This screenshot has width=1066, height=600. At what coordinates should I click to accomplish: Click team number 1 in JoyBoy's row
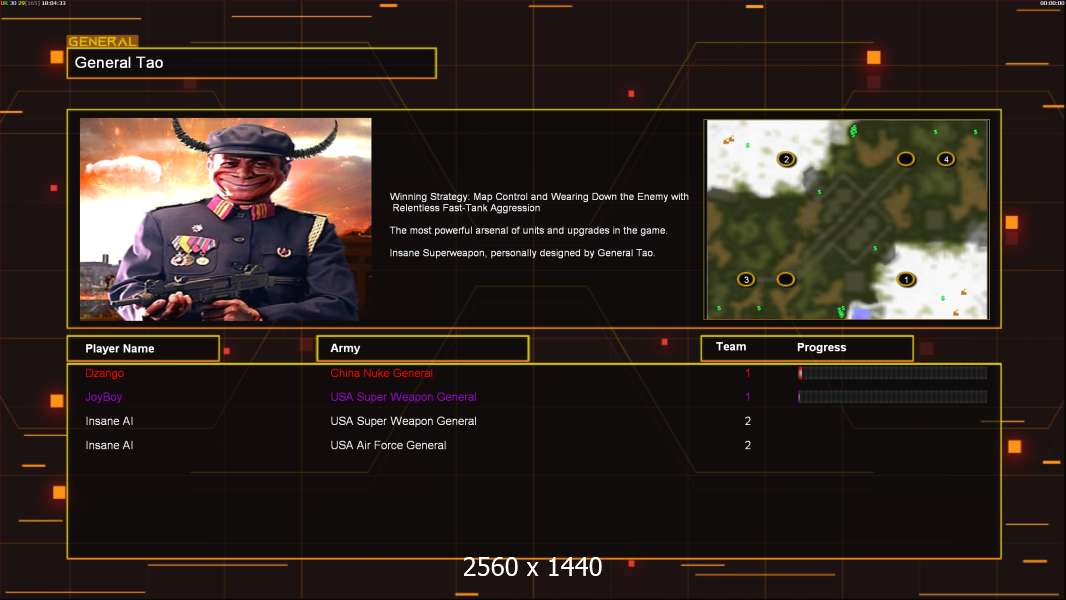point(748,397)
